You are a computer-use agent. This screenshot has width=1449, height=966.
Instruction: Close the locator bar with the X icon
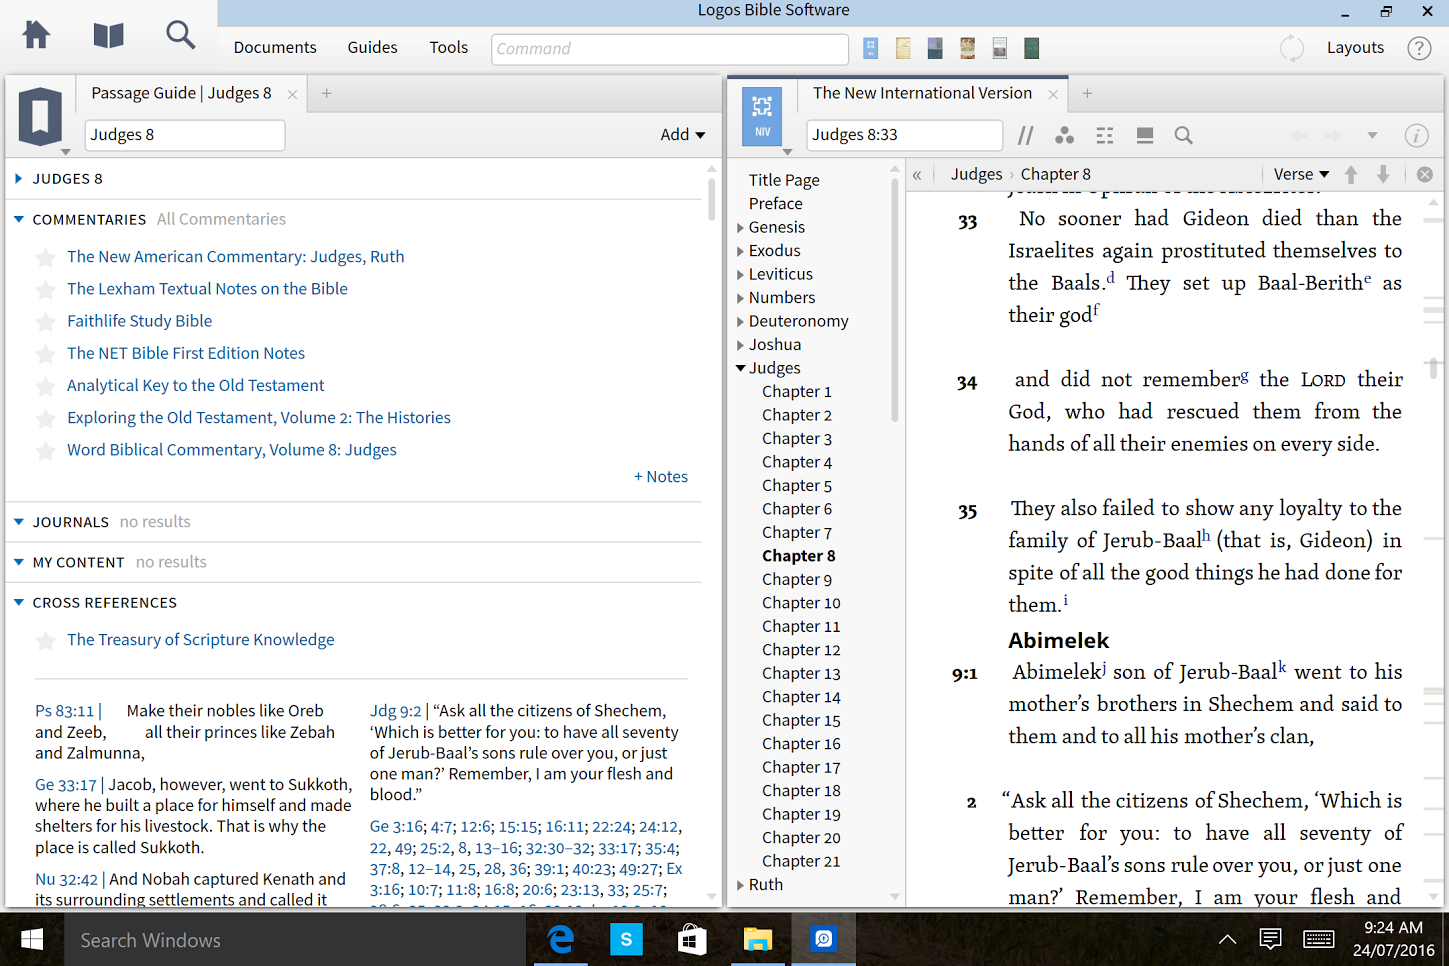coord(1425,174)
